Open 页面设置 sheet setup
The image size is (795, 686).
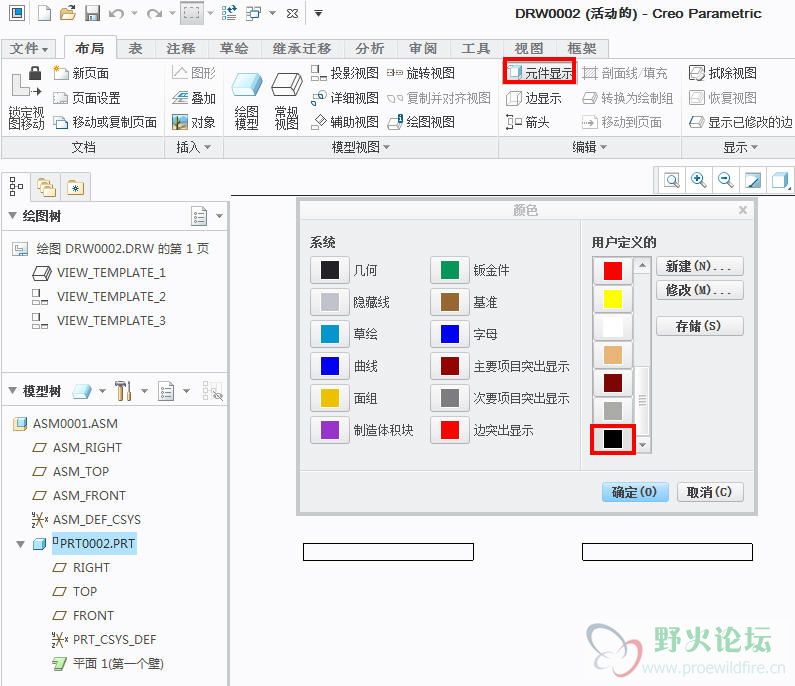(x=87, y=98)
